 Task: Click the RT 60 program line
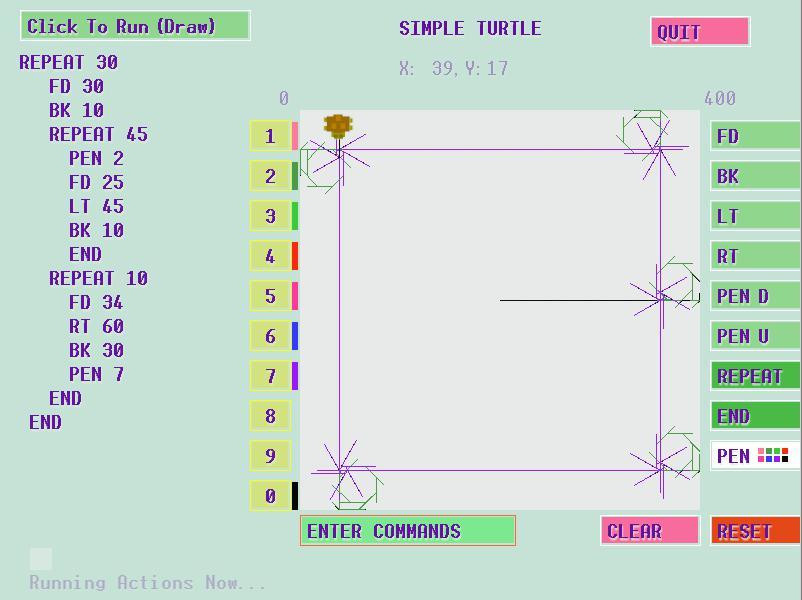96,326
